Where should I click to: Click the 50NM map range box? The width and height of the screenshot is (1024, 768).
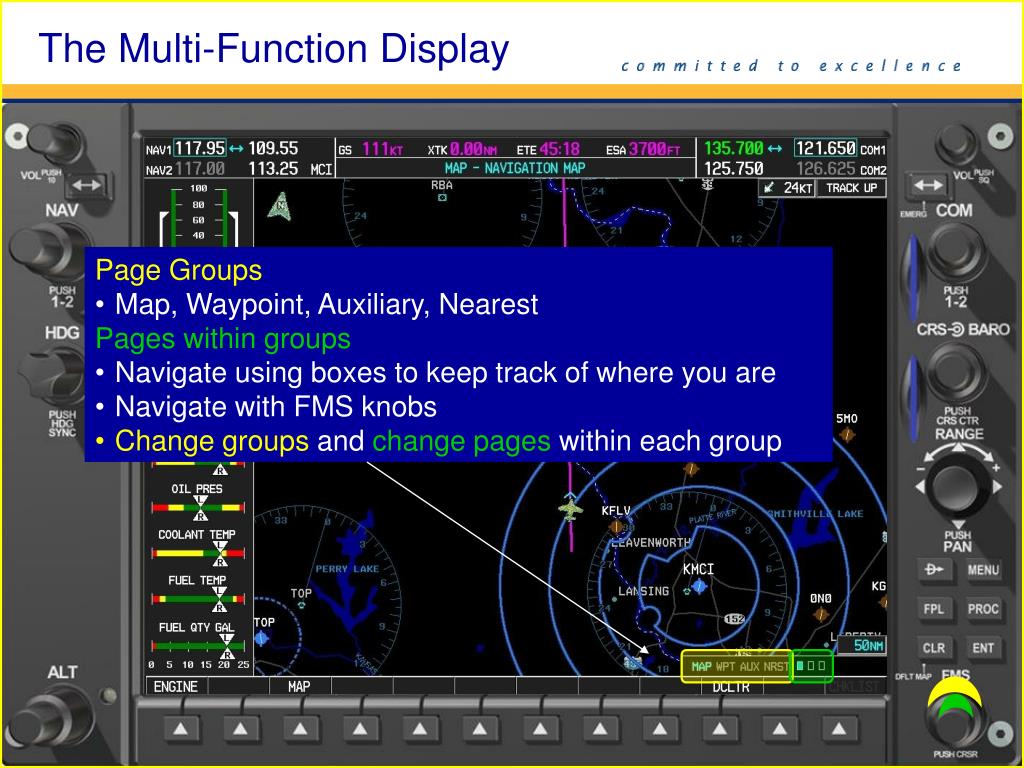click(862, 646)
